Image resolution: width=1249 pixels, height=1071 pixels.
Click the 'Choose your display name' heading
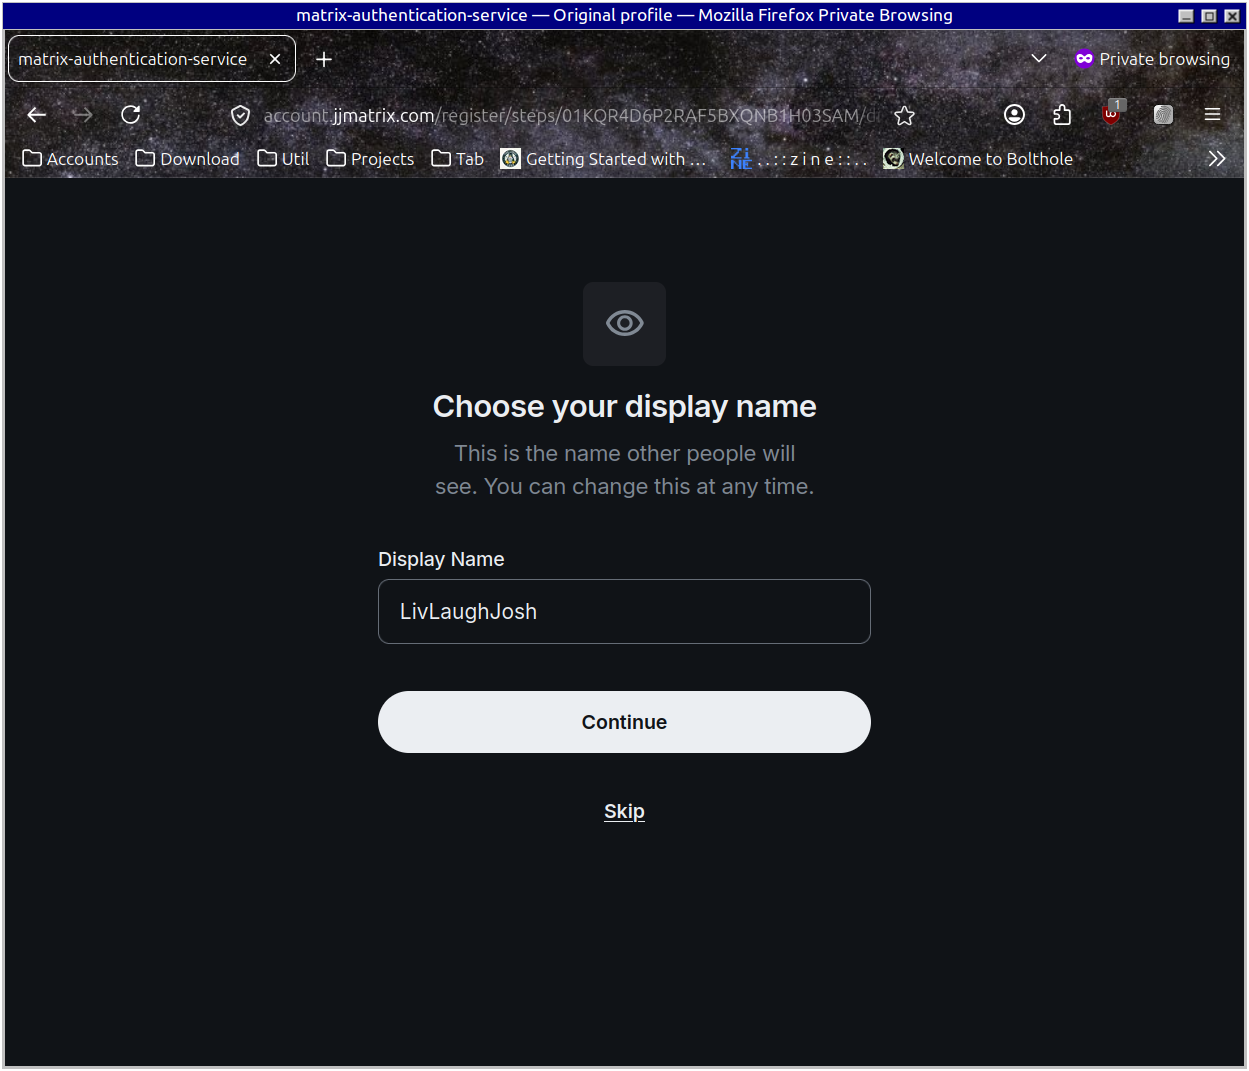click(625, 407)
